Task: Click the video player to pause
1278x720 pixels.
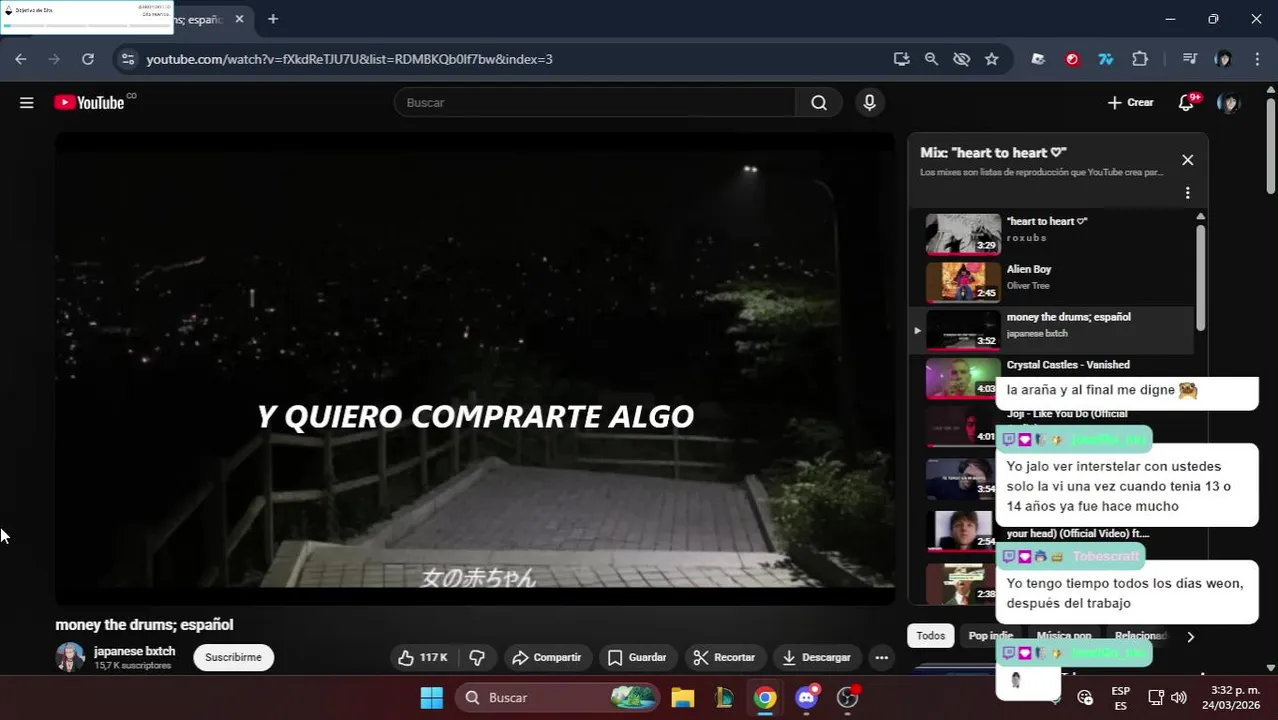Action: tap(475, 368)
